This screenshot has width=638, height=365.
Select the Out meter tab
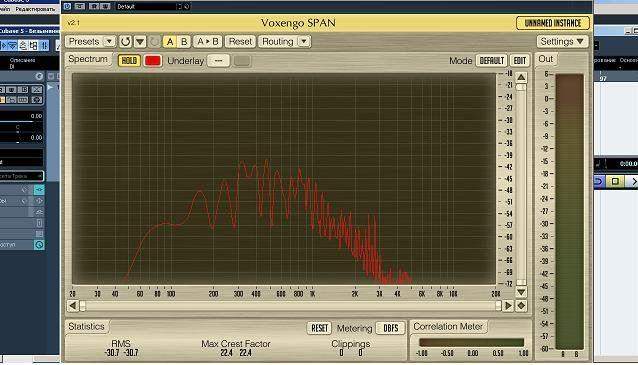[546, 59]
